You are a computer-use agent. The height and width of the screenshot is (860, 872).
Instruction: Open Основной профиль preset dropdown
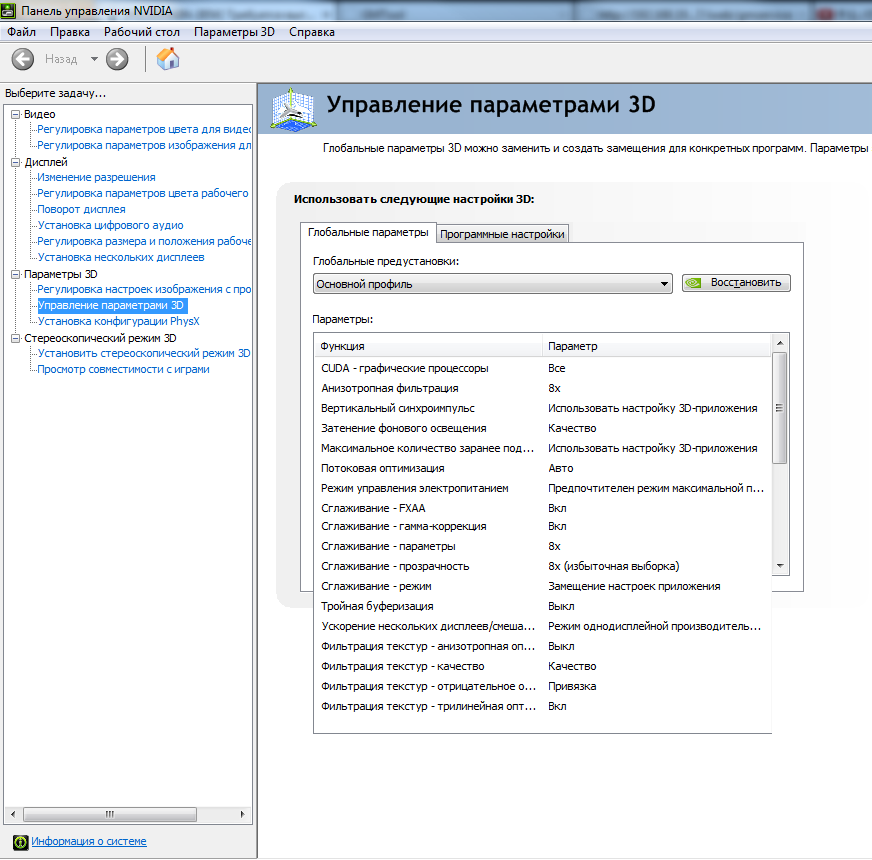tap(493, 284)
